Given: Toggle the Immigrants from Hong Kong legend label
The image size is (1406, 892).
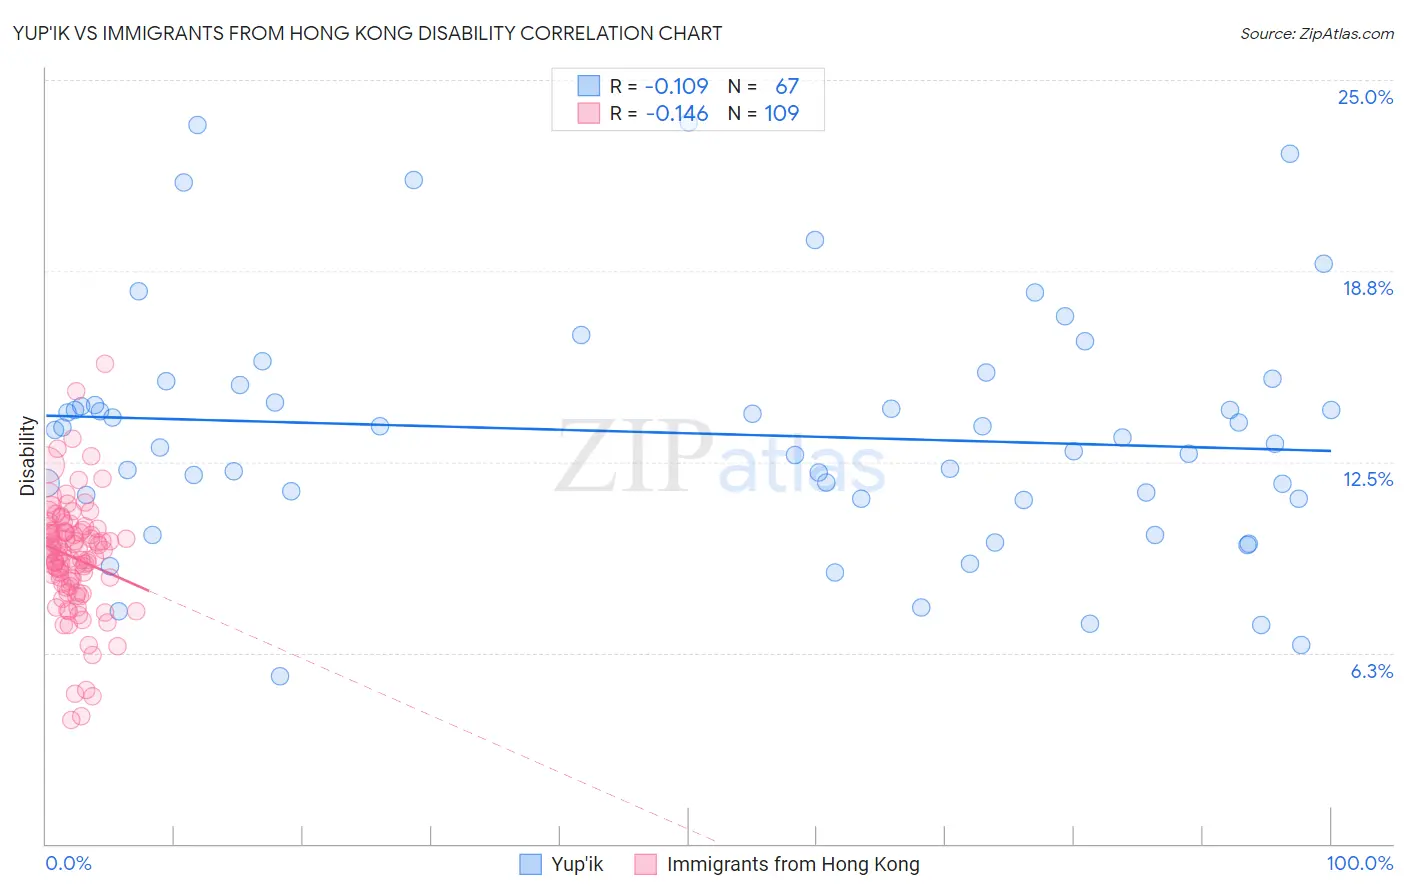Looking at the screenshot, I should tap(793, 864).
